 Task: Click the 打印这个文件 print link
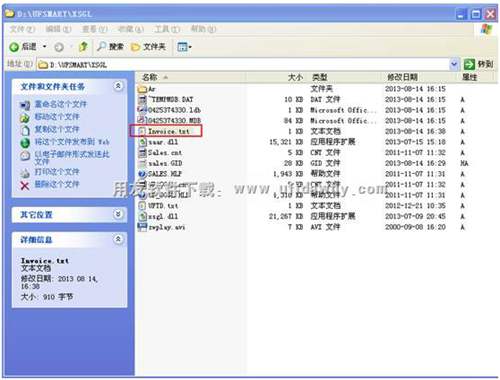pyautogui.click(x=57, y=172)
